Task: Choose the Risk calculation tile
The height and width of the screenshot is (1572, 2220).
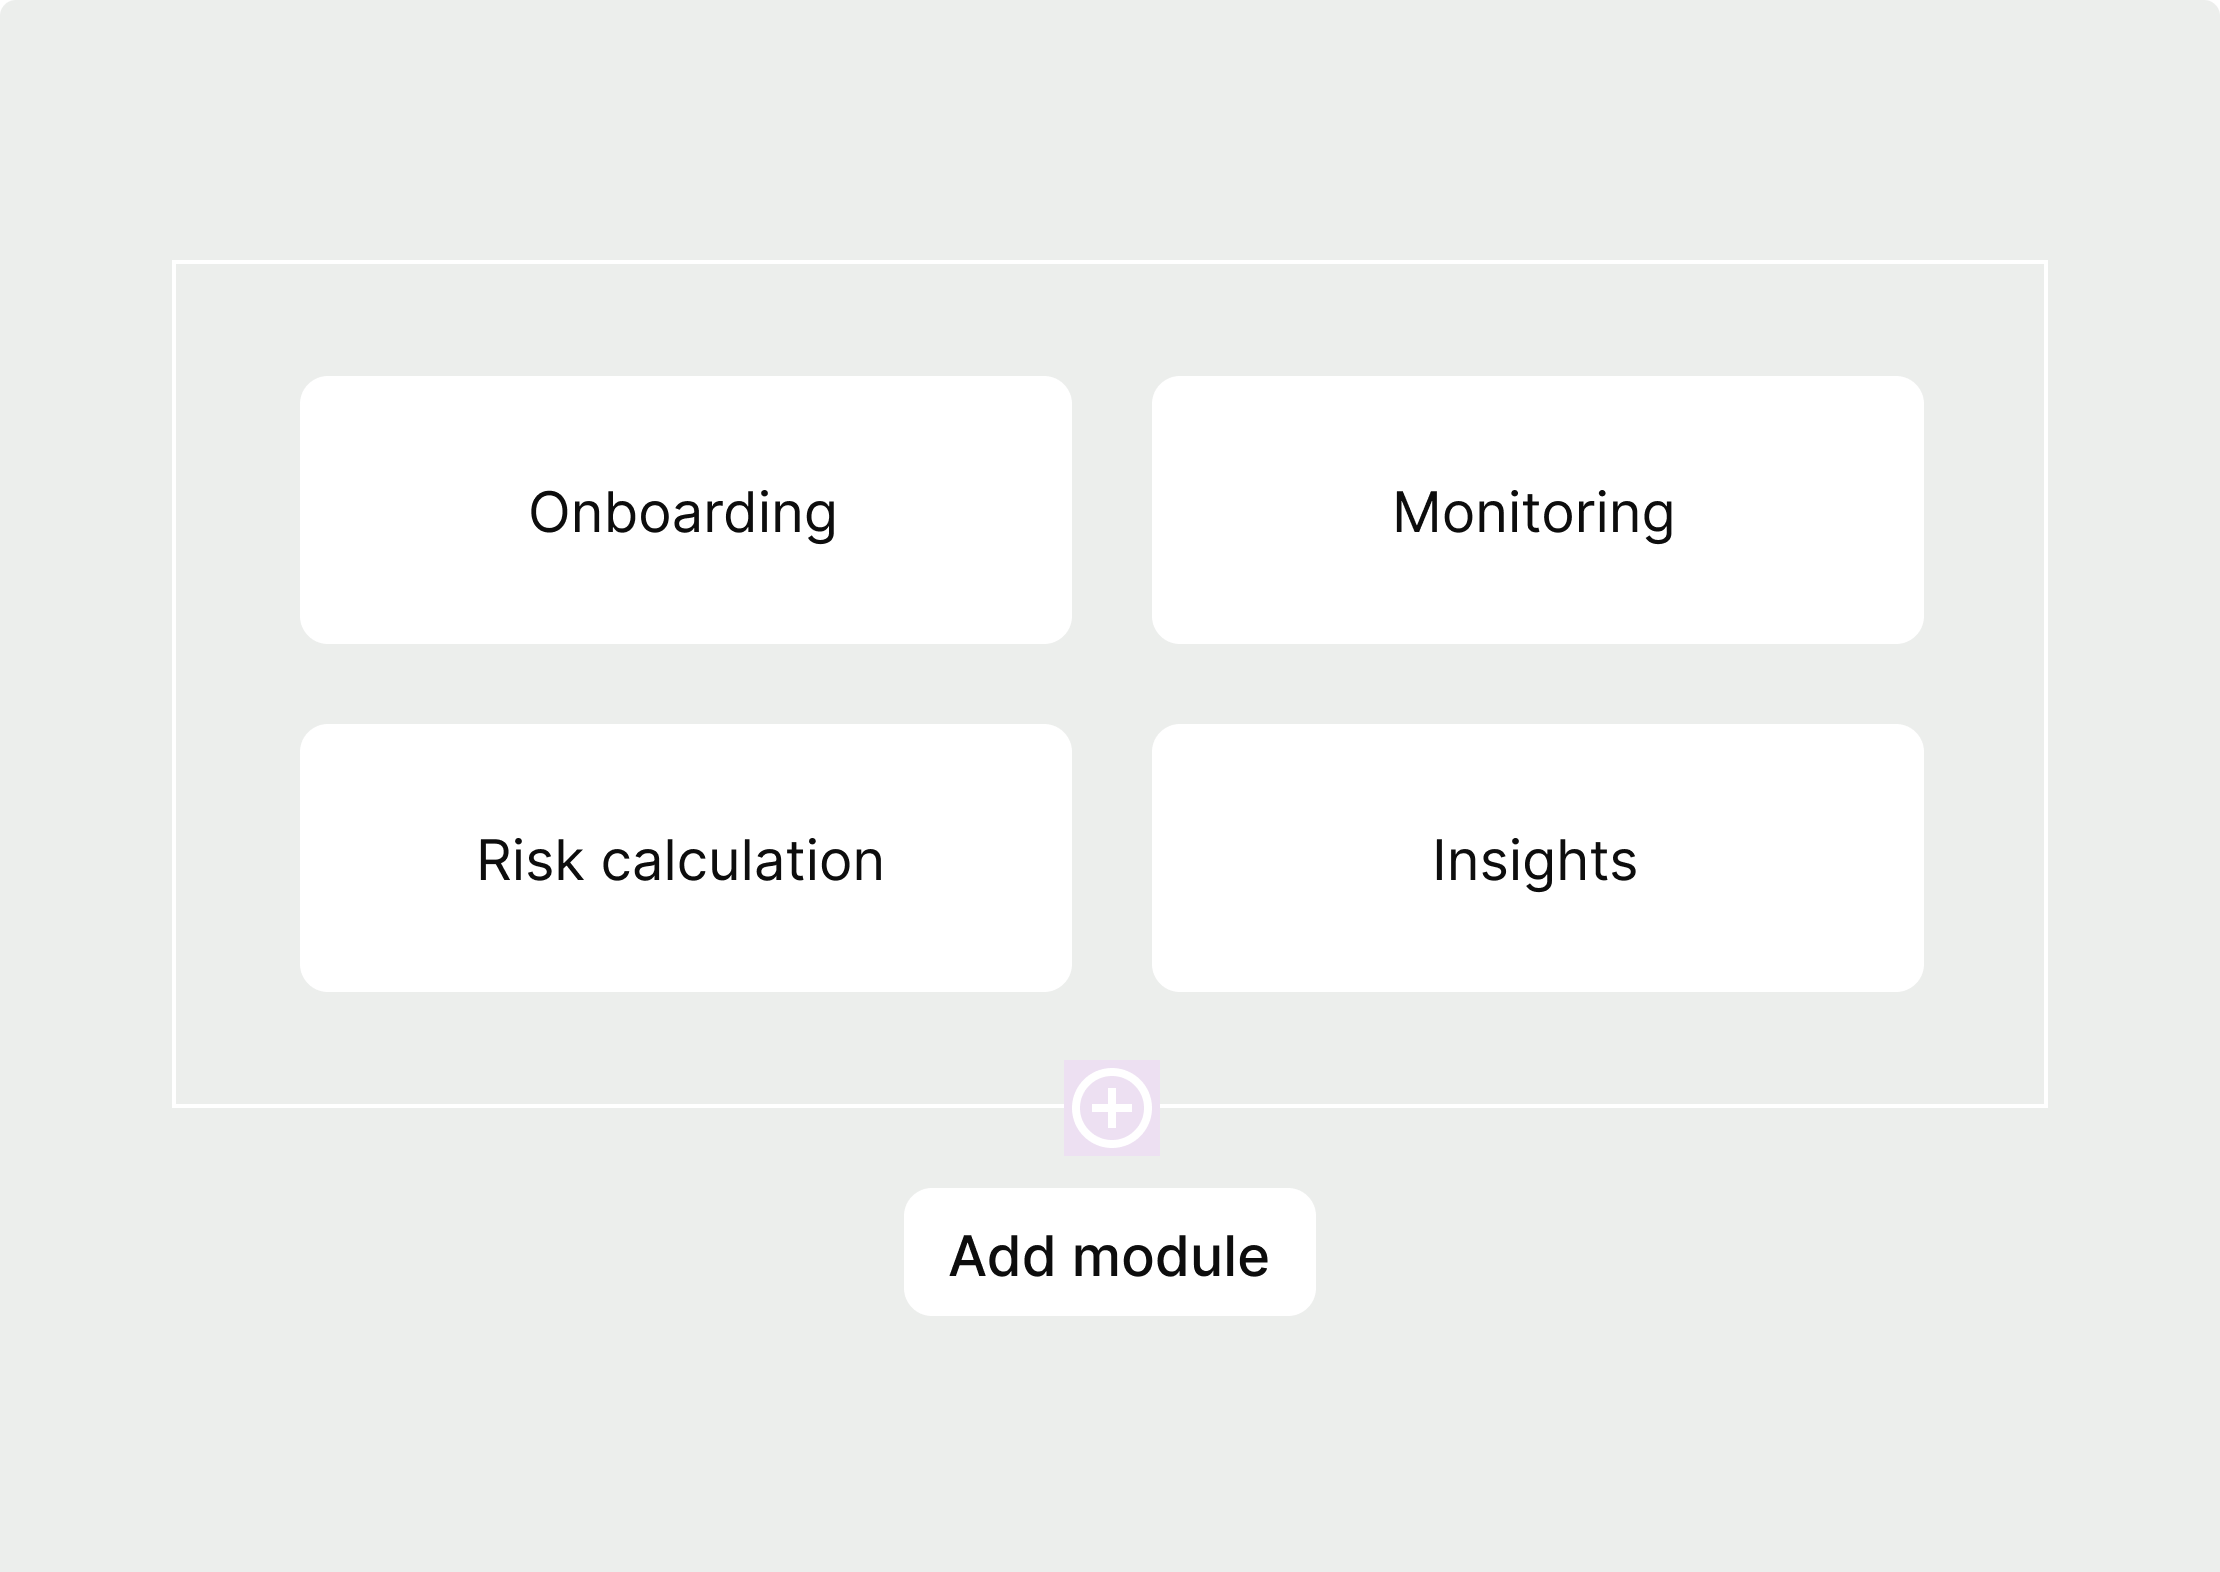Action: pyautogui.click(x=686, y=858)
